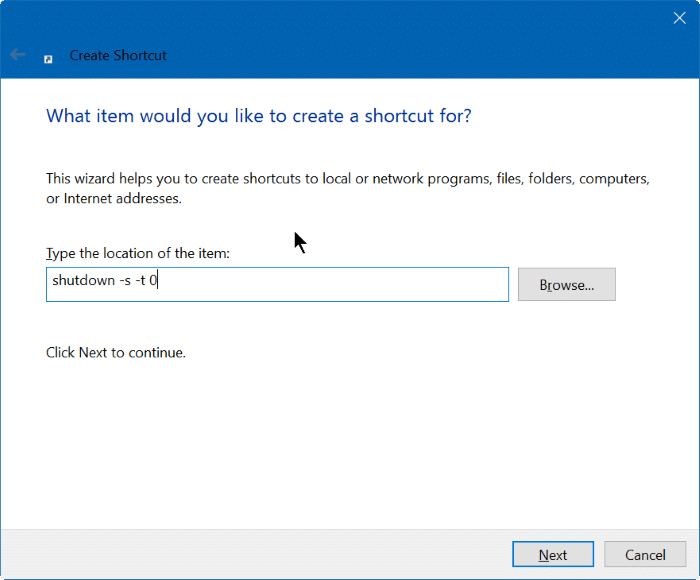Click the Create Shortcut wizard icon
The image size is (700, 580).
(48, 59)
